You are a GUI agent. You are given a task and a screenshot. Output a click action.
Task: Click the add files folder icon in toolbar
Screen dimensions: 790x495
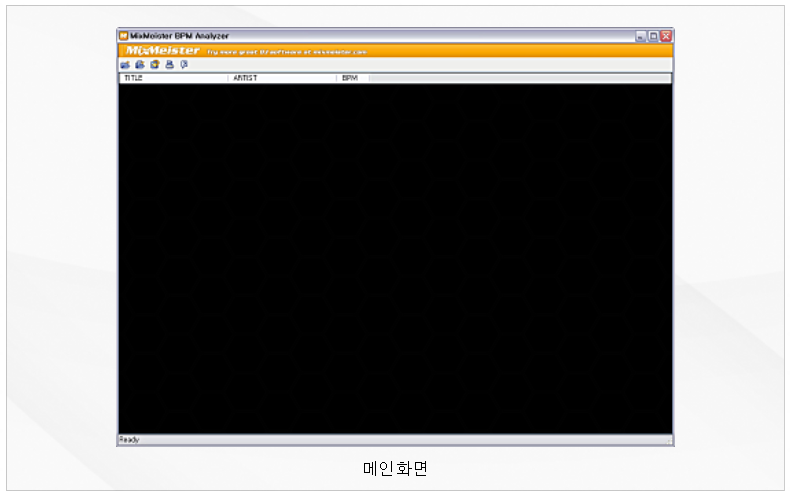[x=125, y=65]
